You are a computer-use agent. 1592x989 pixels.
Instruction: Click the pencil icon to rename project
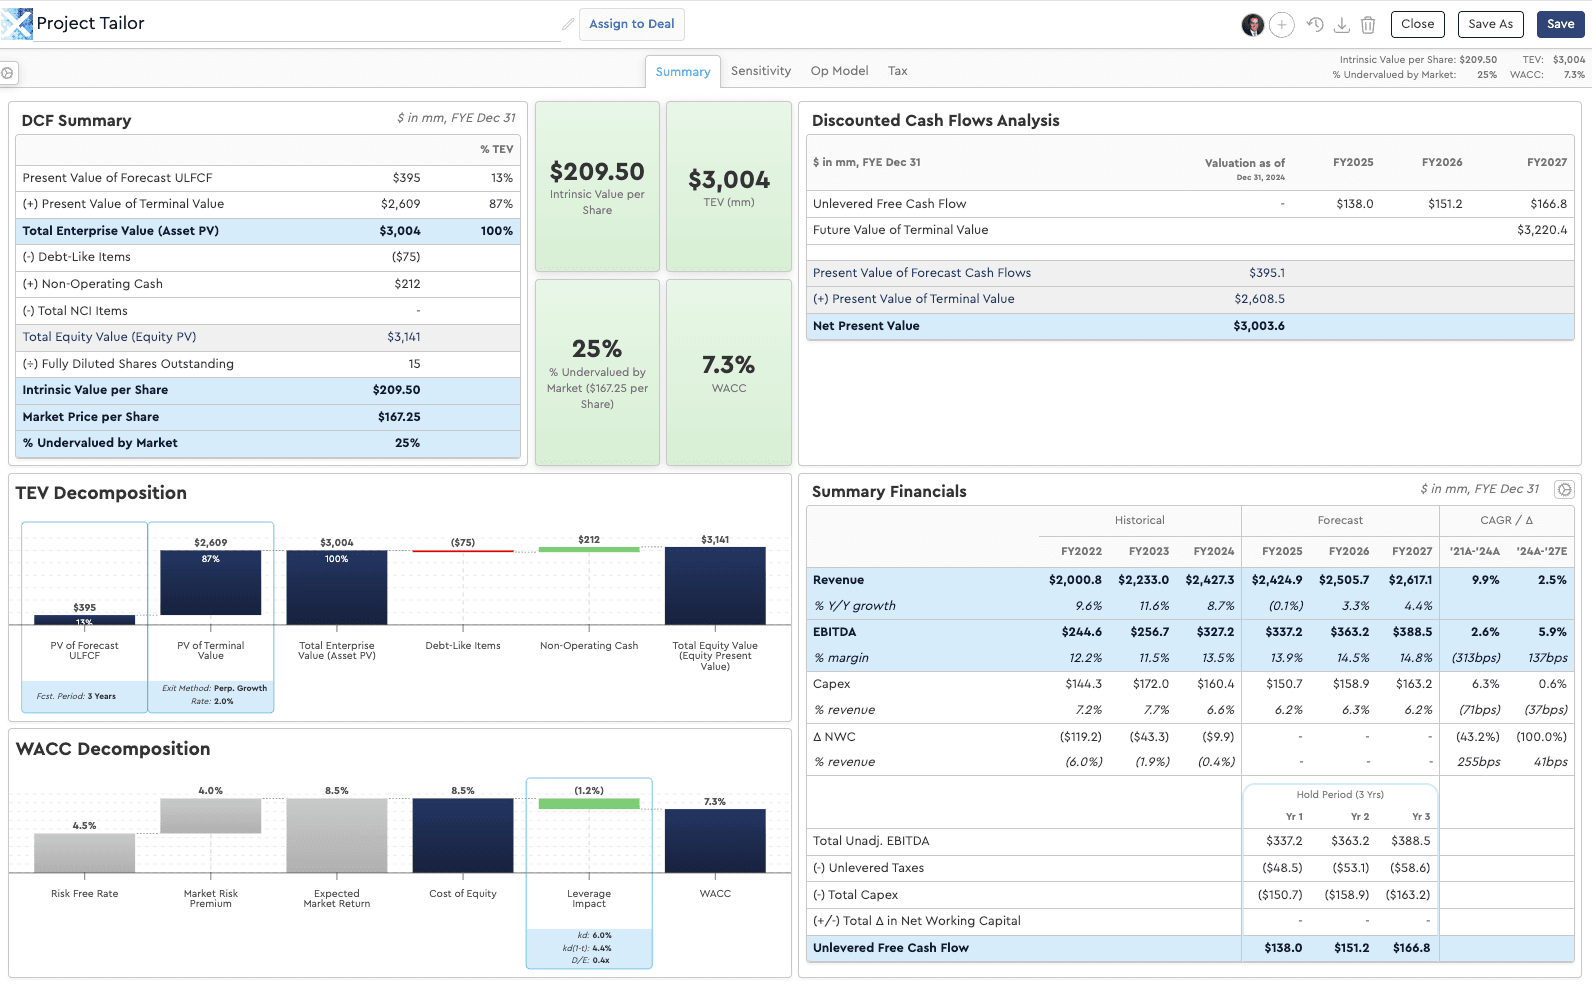[567, 24]
